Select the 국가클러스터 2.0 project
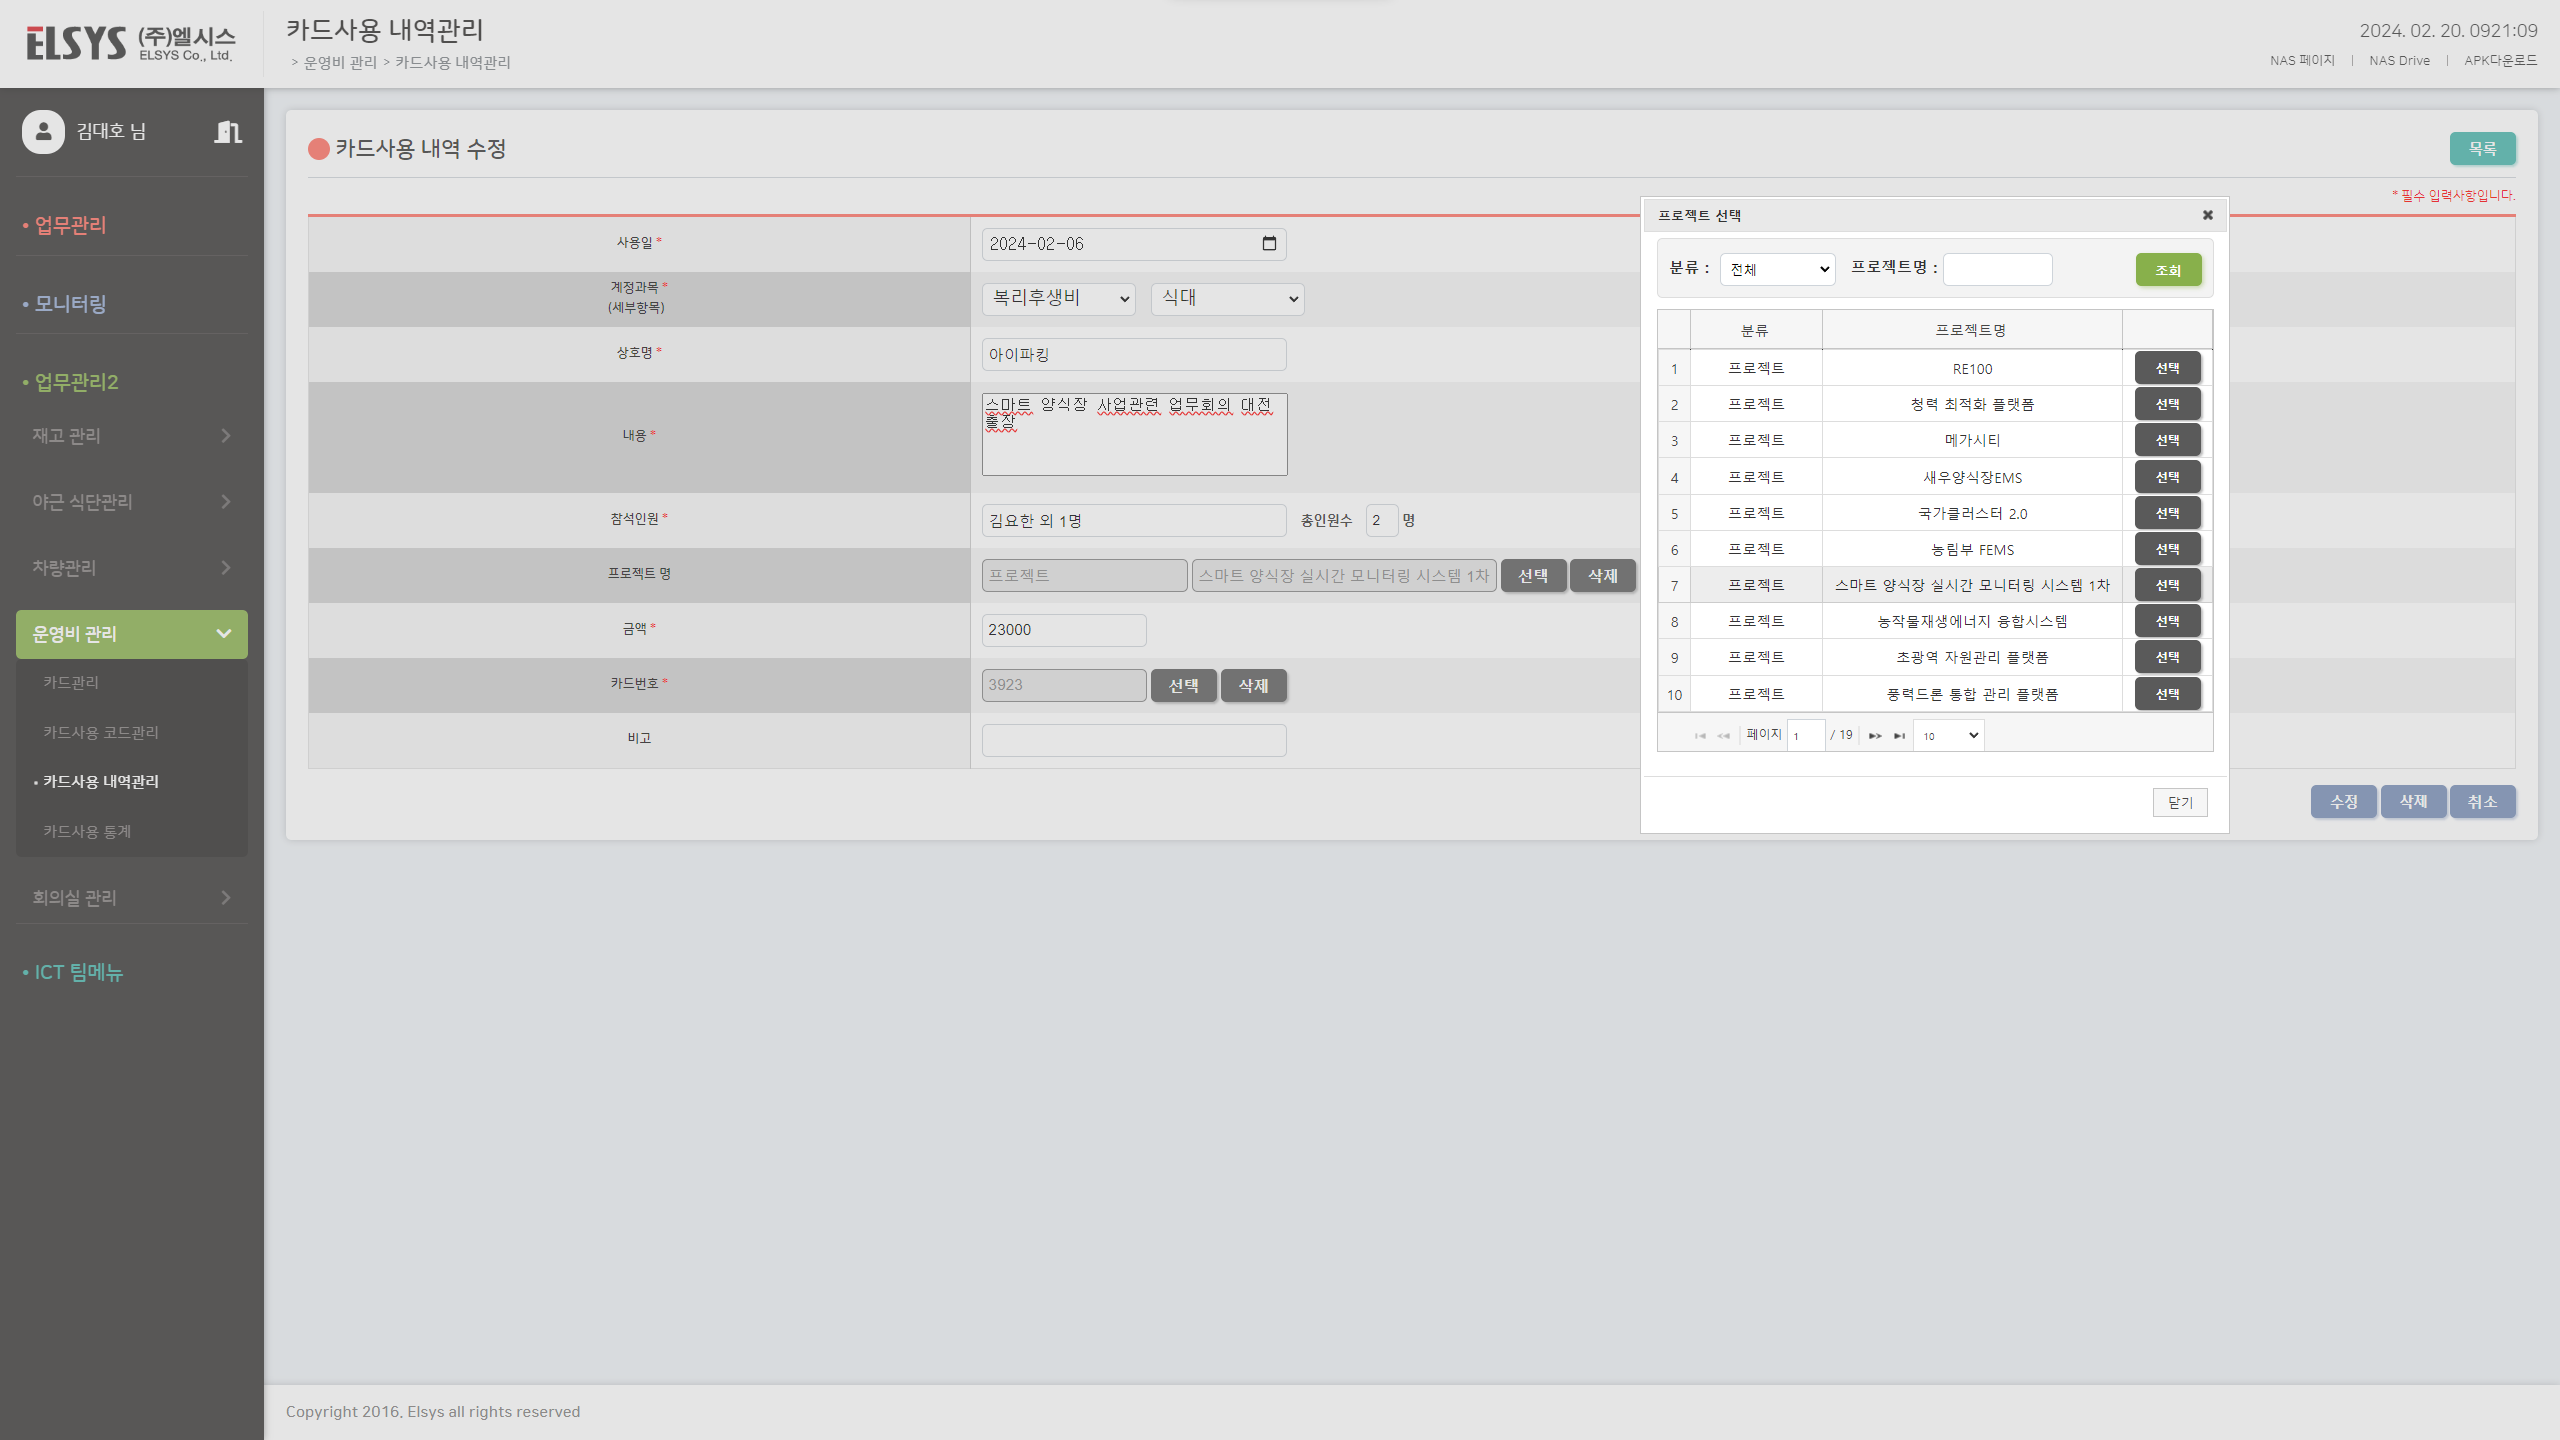The image size is (2560, 1440). pos(2167,513)
